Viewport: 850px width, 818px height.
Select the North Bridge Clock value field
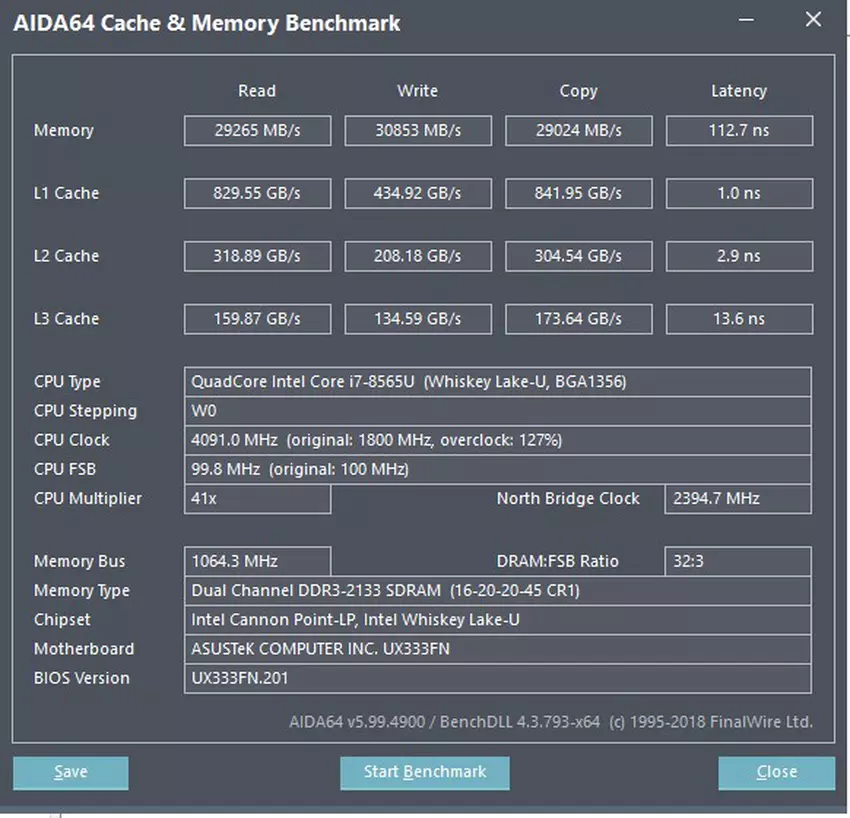coord(737,499)
